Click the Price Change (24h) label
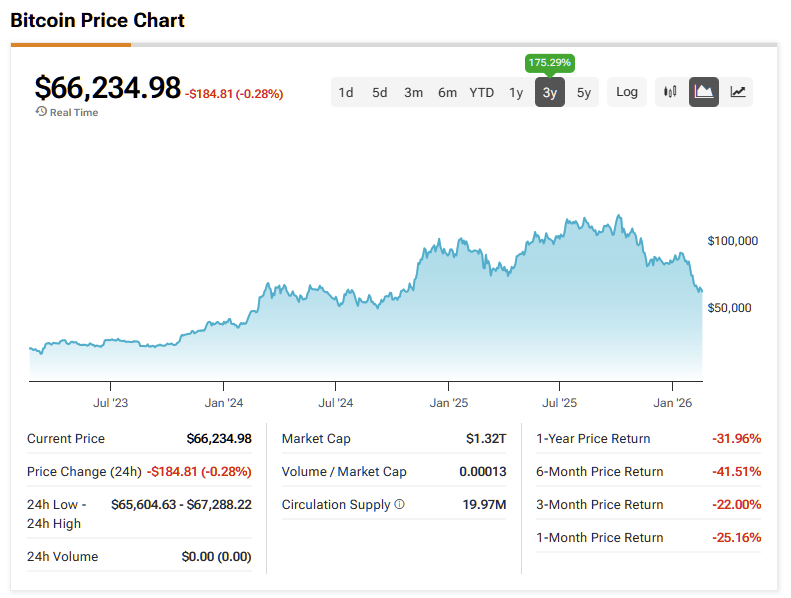 pyautogui.click(x=84, y=471)
